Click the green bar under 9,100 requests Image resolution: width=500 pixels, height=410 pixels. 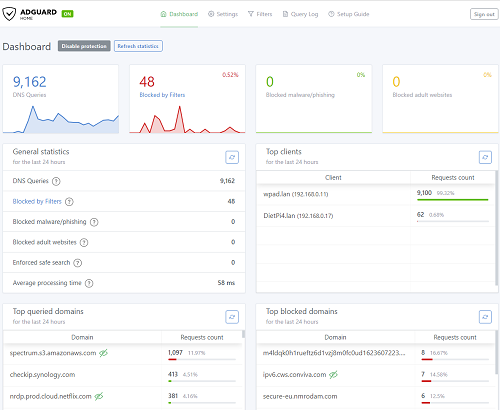point(453,200)
